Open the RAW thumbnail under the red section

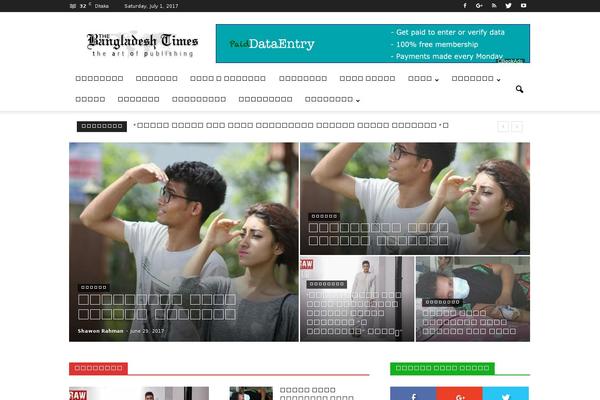(x=139, y=393)
